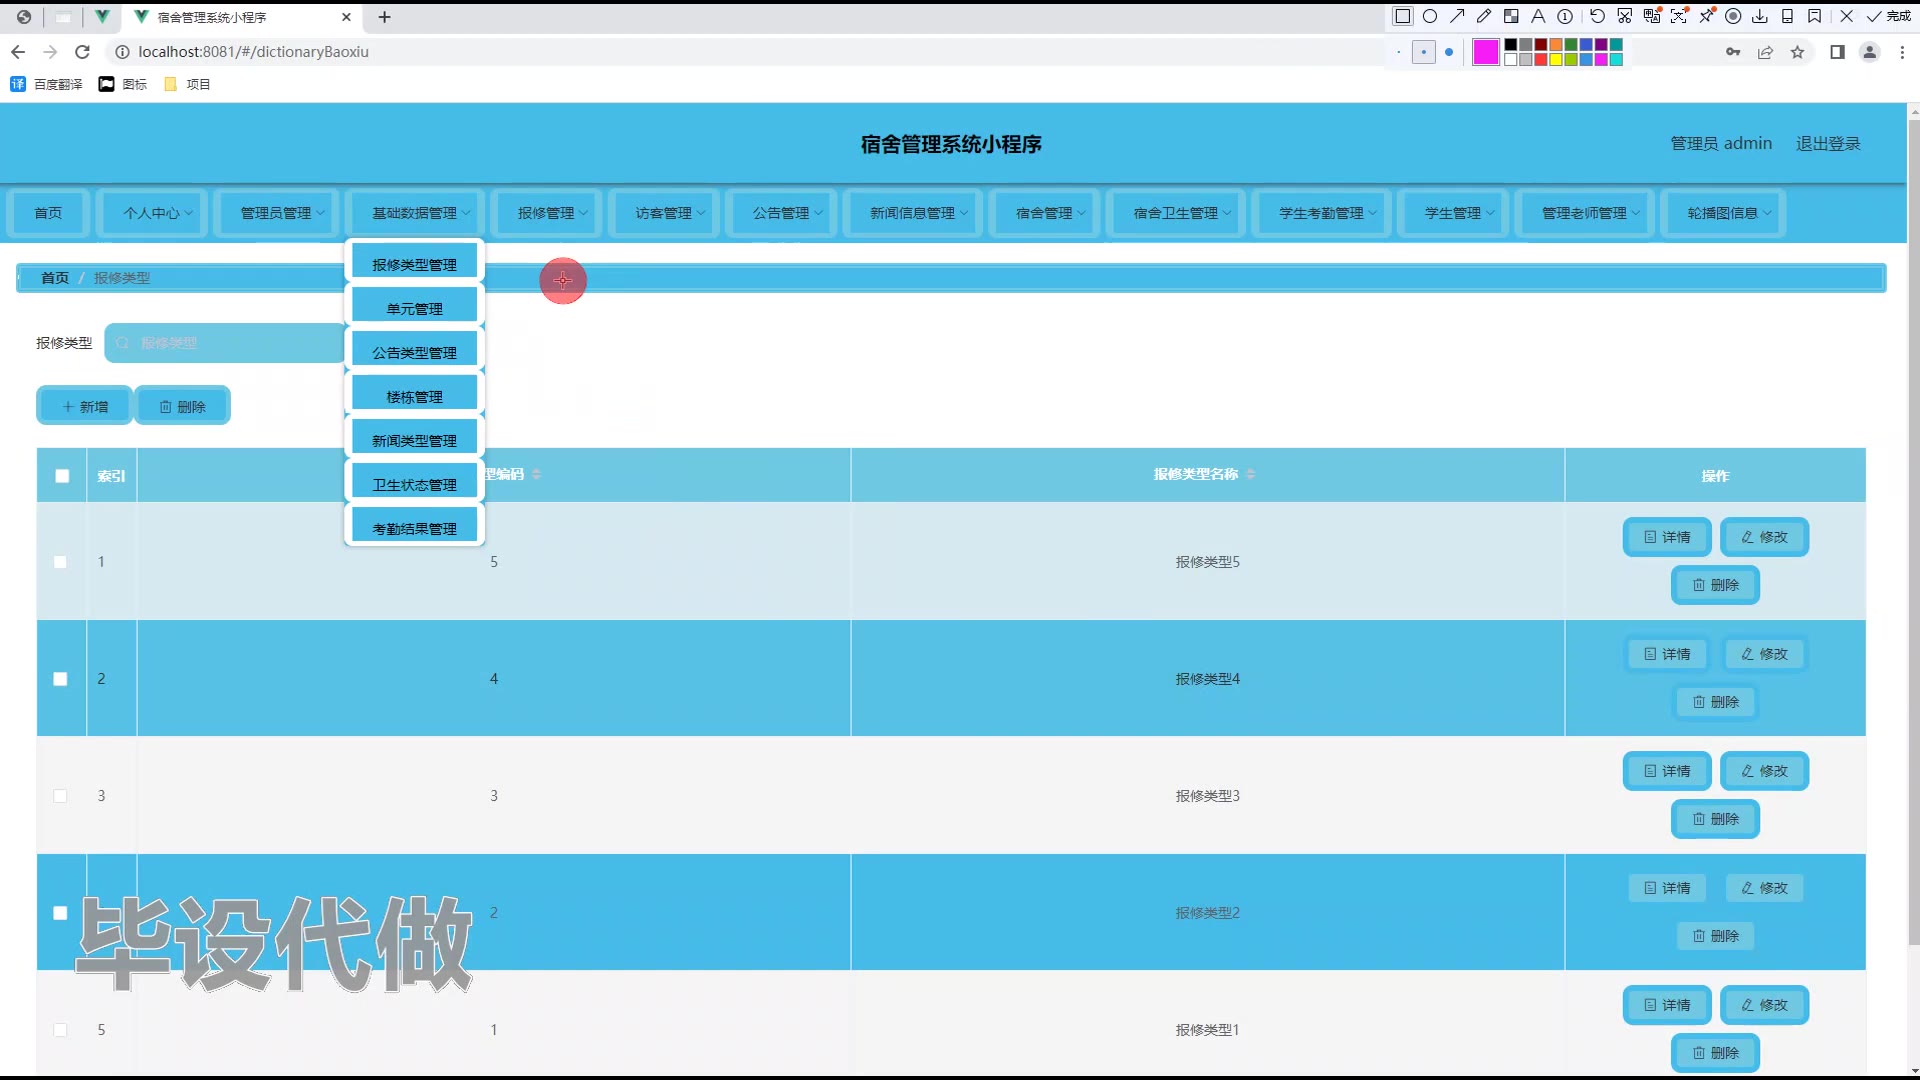Select the rectangle annotation tool
The image size is (1920, 1080).
tap(1403, 16)
